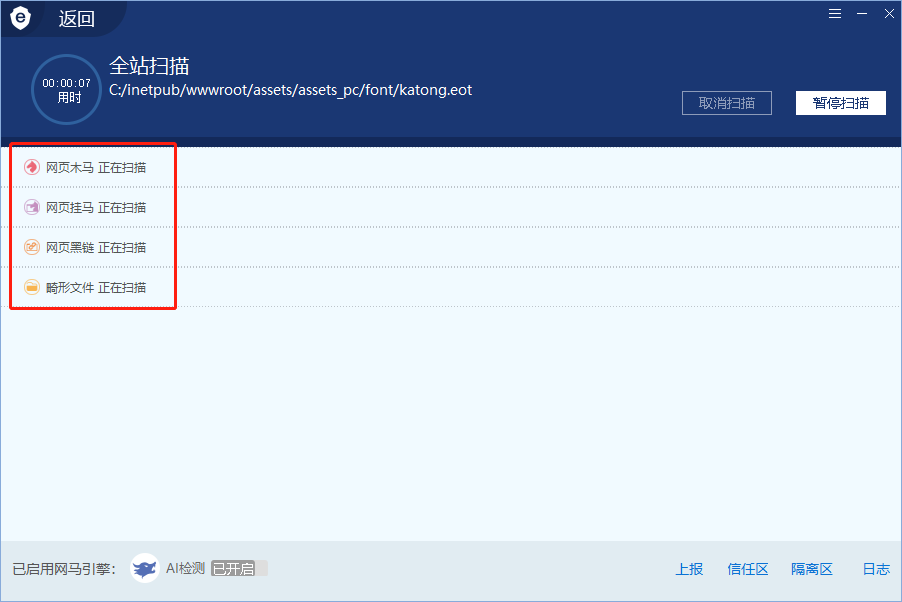Select the 网页木马 正在扫描 row text
This screenshot has height=602, width=902.
point(96,167)
